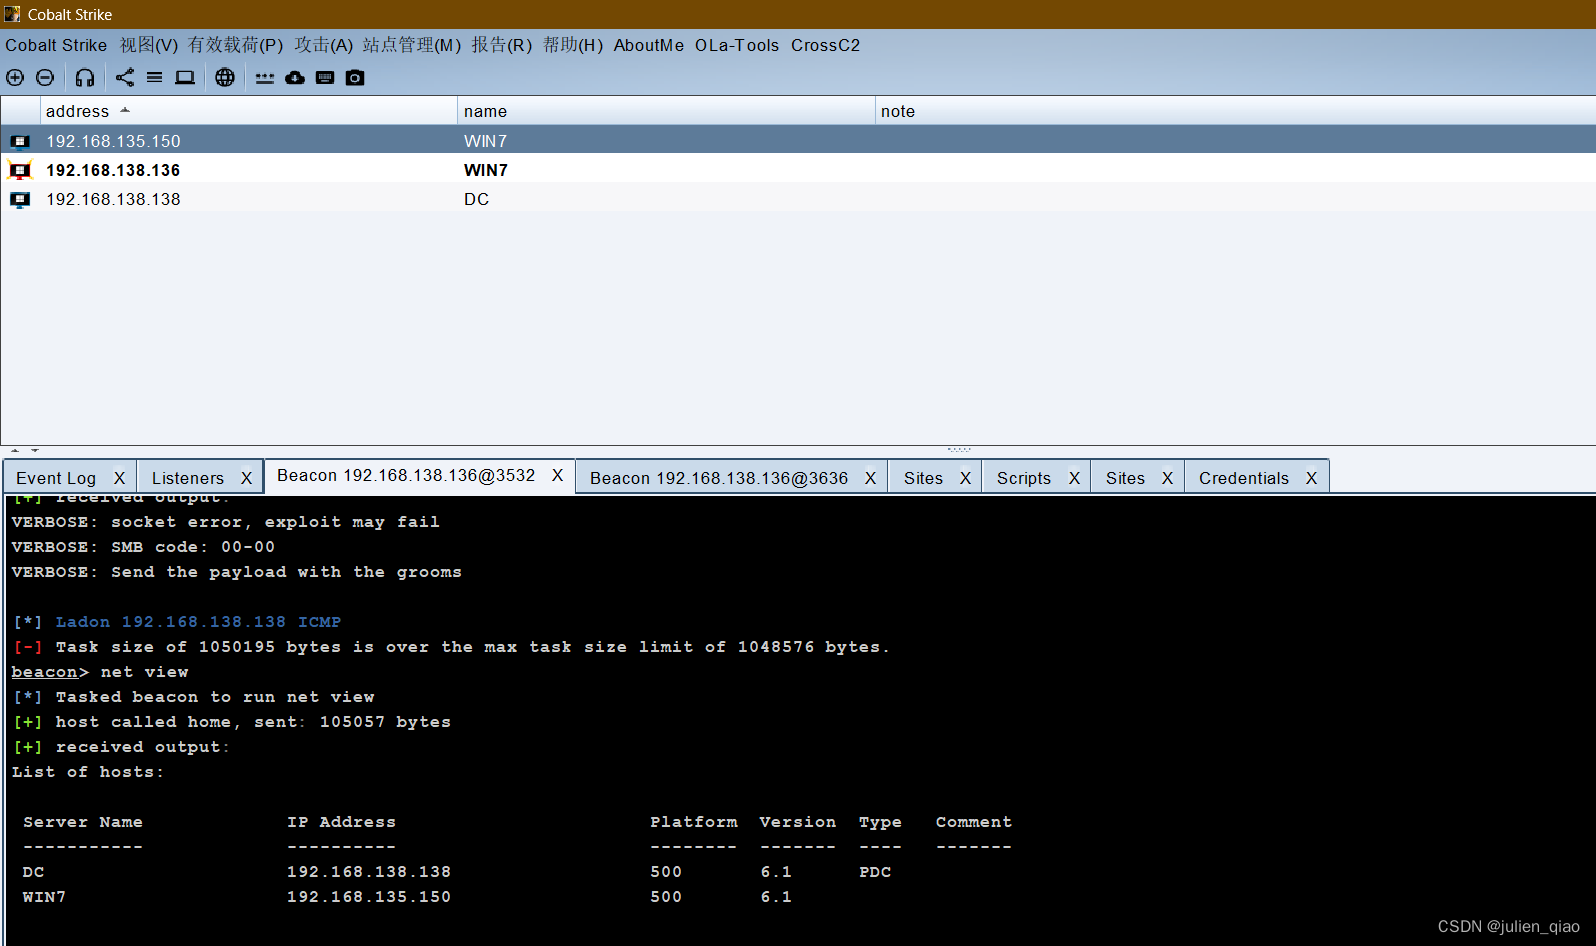
Task: Close the Event Log tab
Action: [x=119, y=478]
